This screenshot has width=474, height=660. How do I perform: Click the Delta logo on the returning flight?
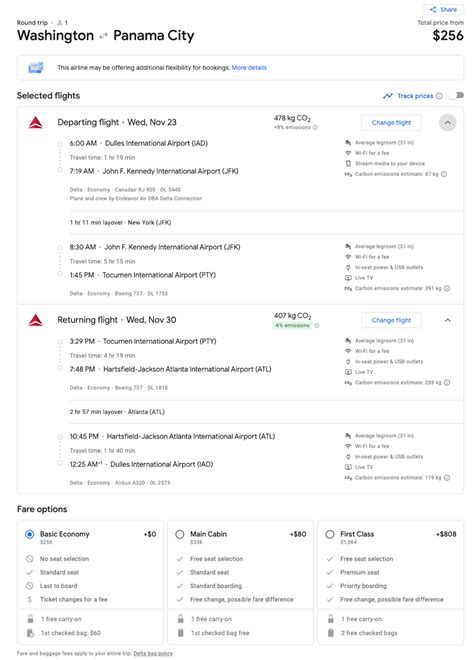pyautogui.click(x=36, y=320)
